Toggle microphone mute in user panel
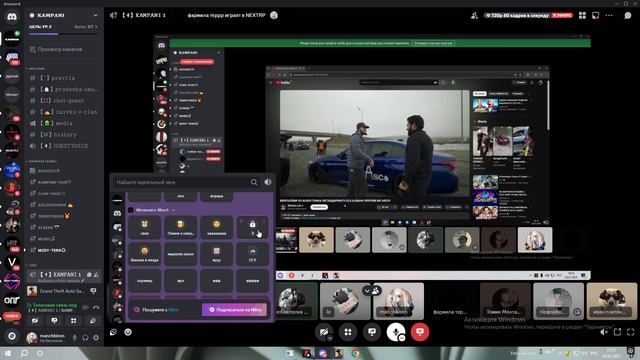Image resolution: width=640 pixels, height=360 pixels. click(74, 338)
